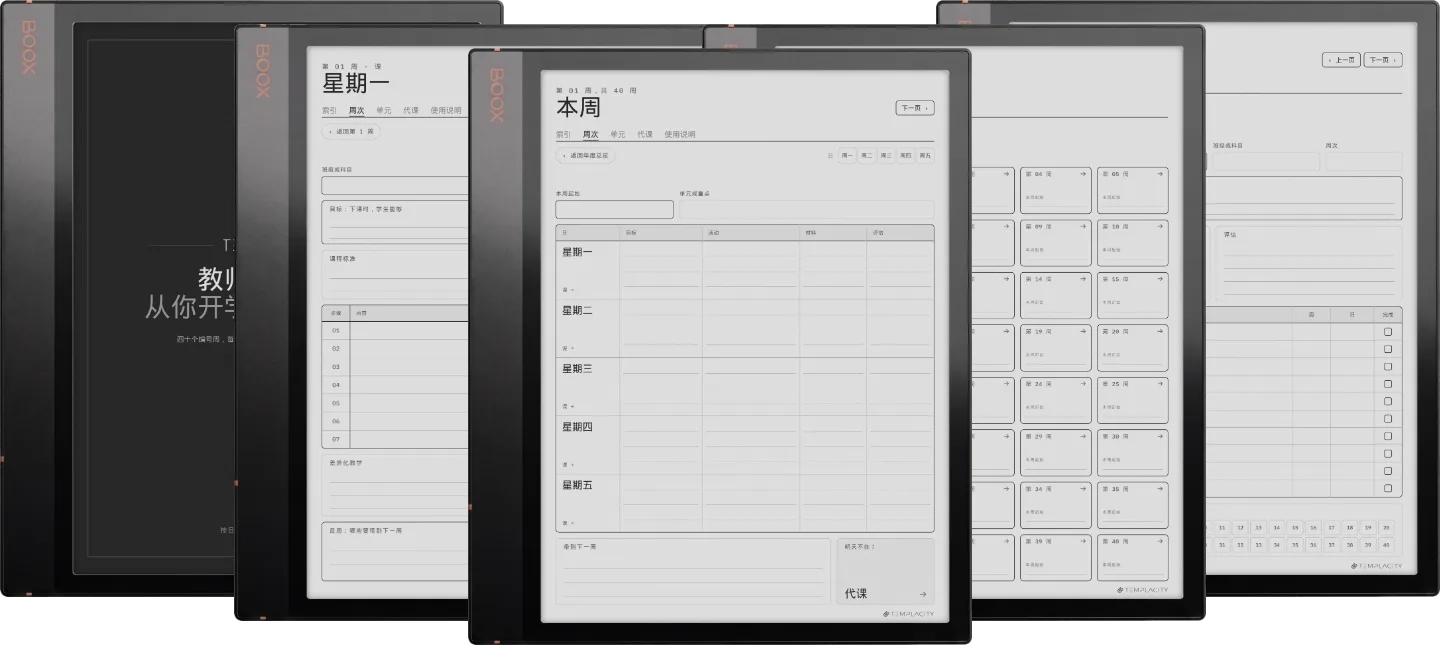Open 使用说明 tab on the 本周 page
The image size is (1440, 646).
[x=680, y=134]
